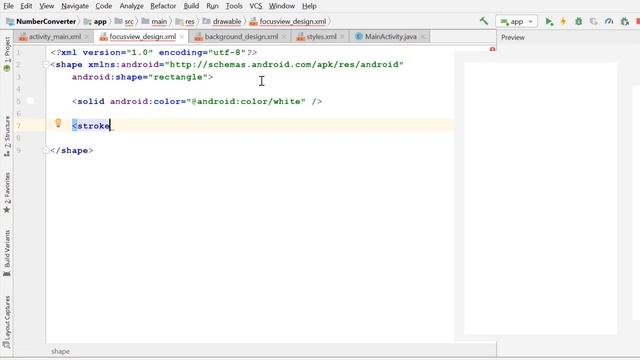Click the red error indicator icon
640x360 pixels.
[492, 49]
